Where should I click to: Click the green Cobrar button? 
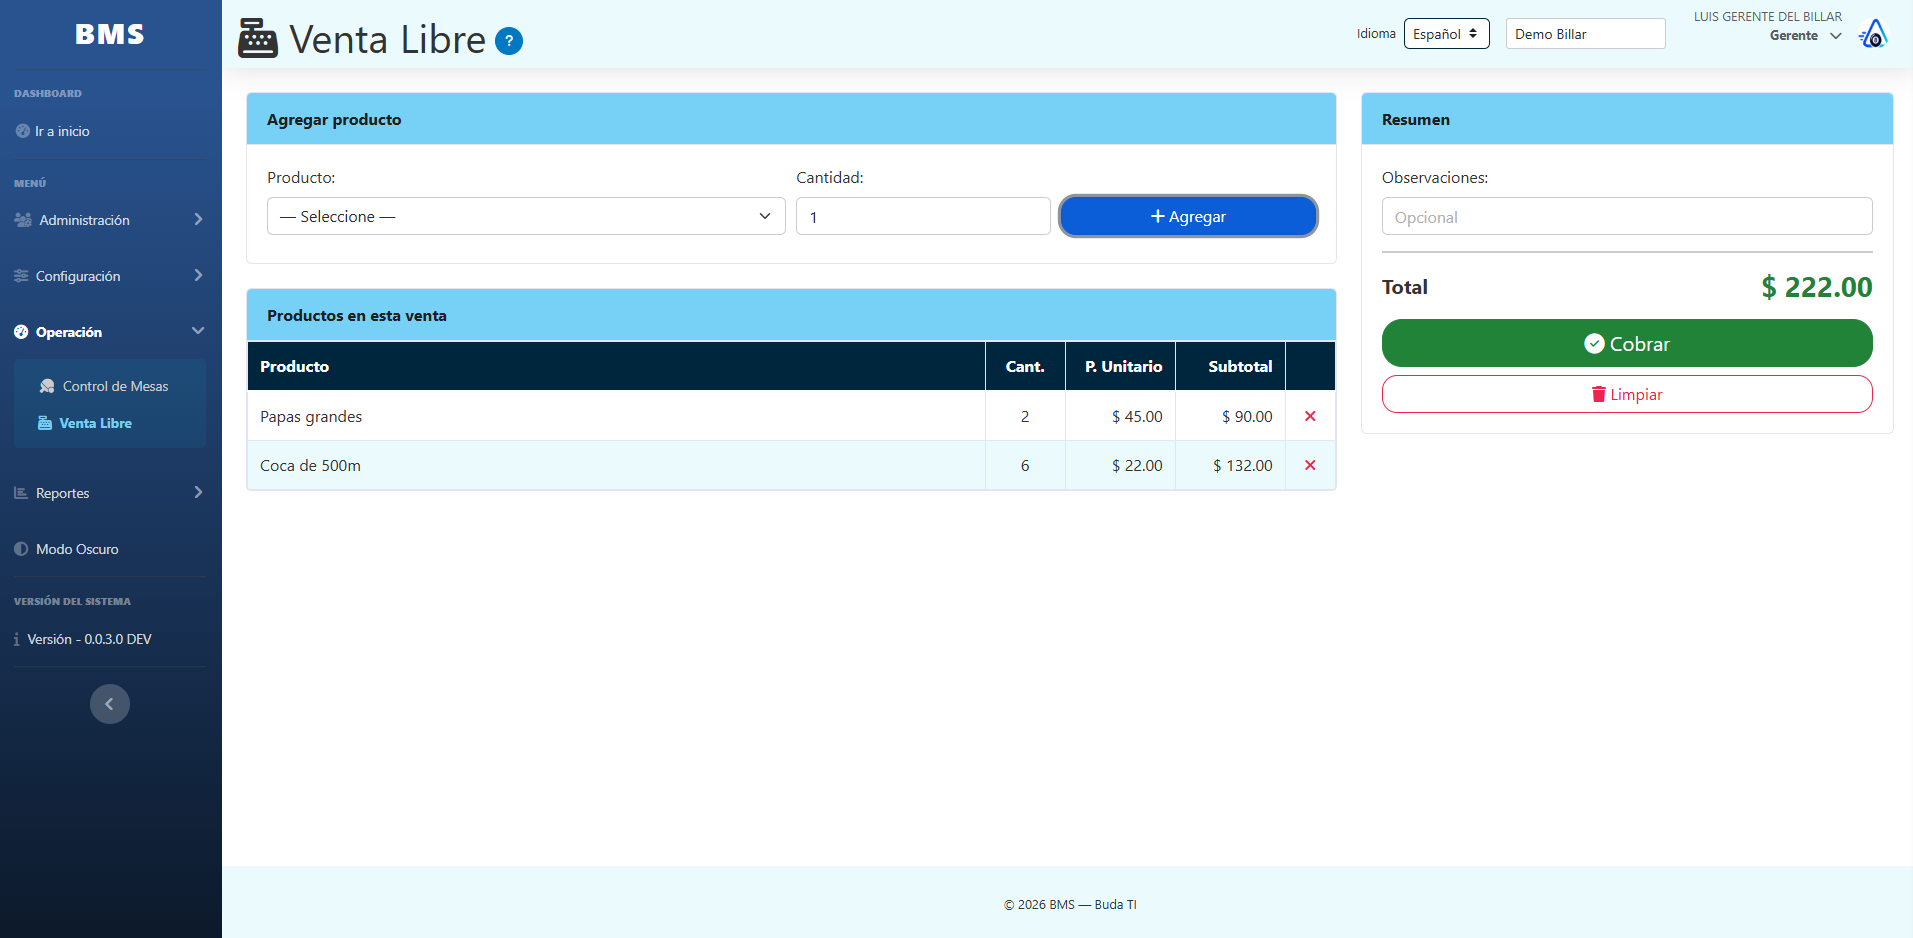pos(1627,343)
